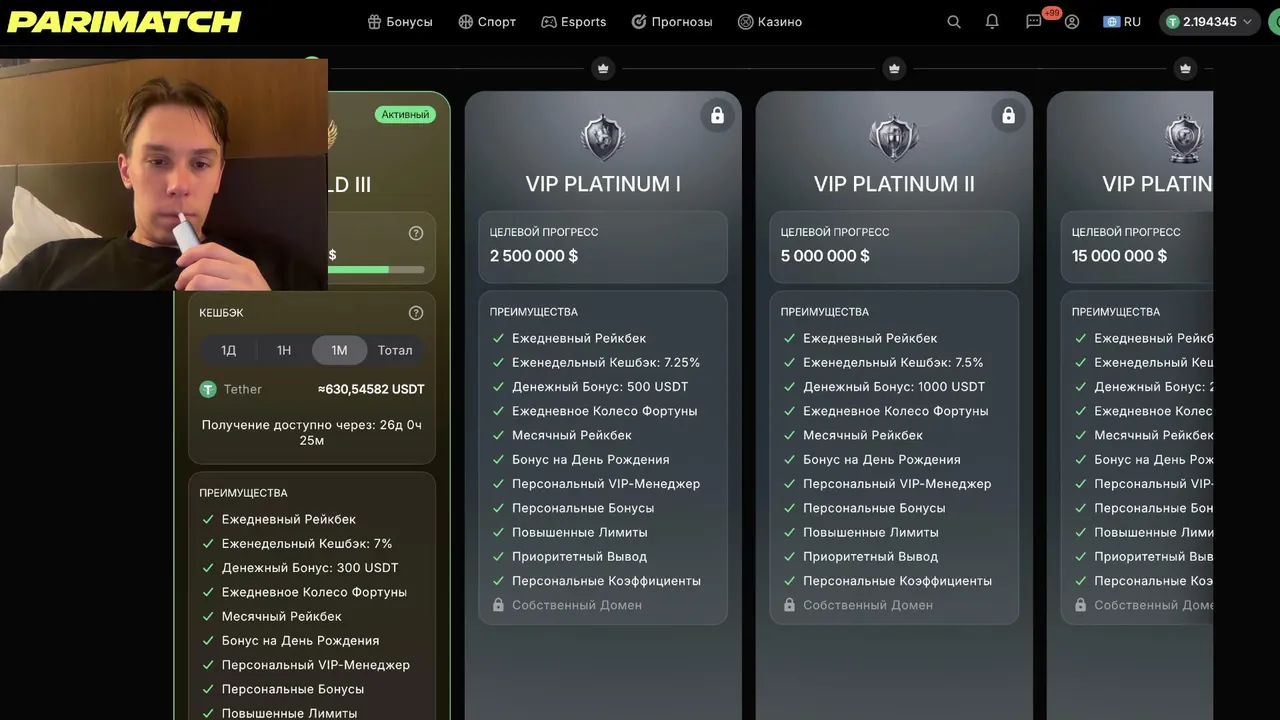This screenshot has height=720, width=1280.
Task: Click Персональные Бонусы in Gold III card
Action: 293,689
